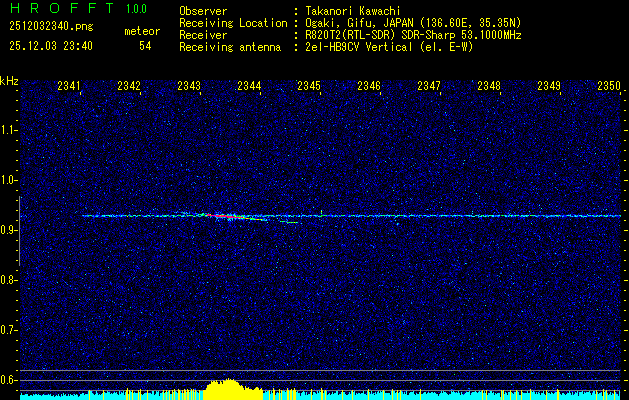Screen dimensions: 629x400
Task: Click the kHz axis unit label
Action: [9, 80]
